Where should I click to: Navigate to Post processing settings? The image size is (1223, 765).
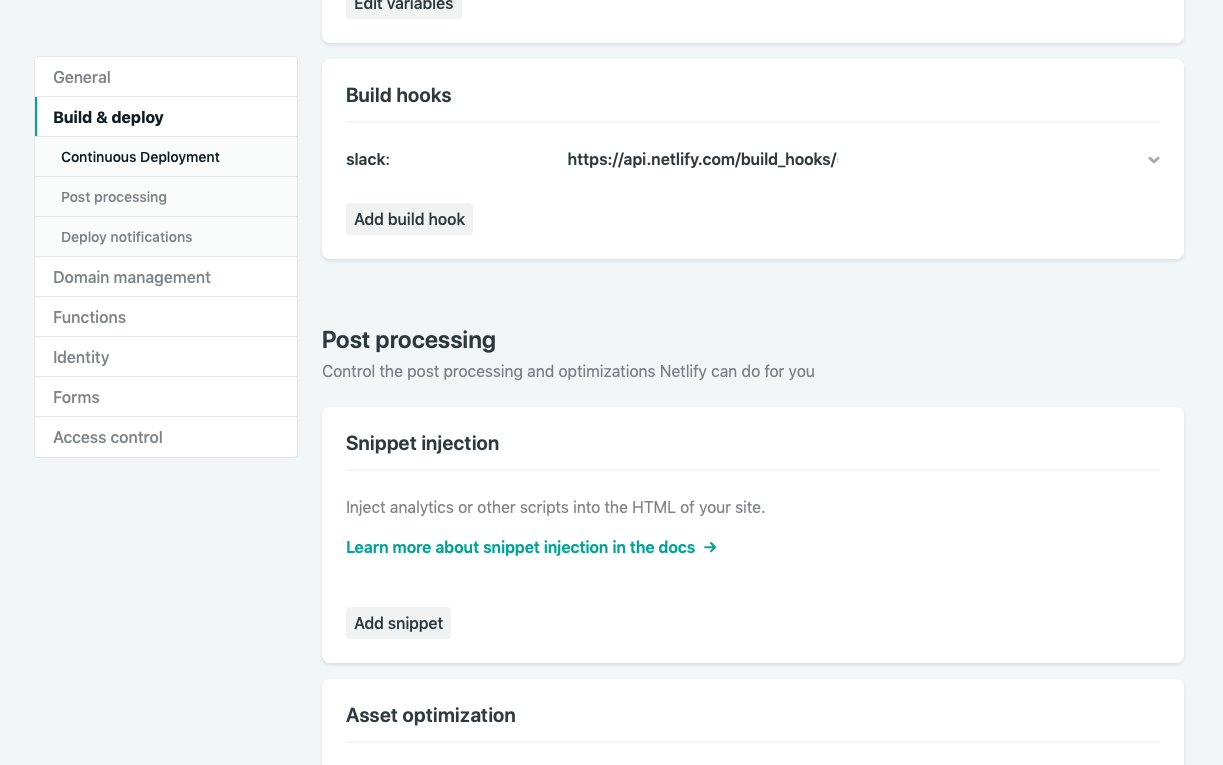point(113,197)
